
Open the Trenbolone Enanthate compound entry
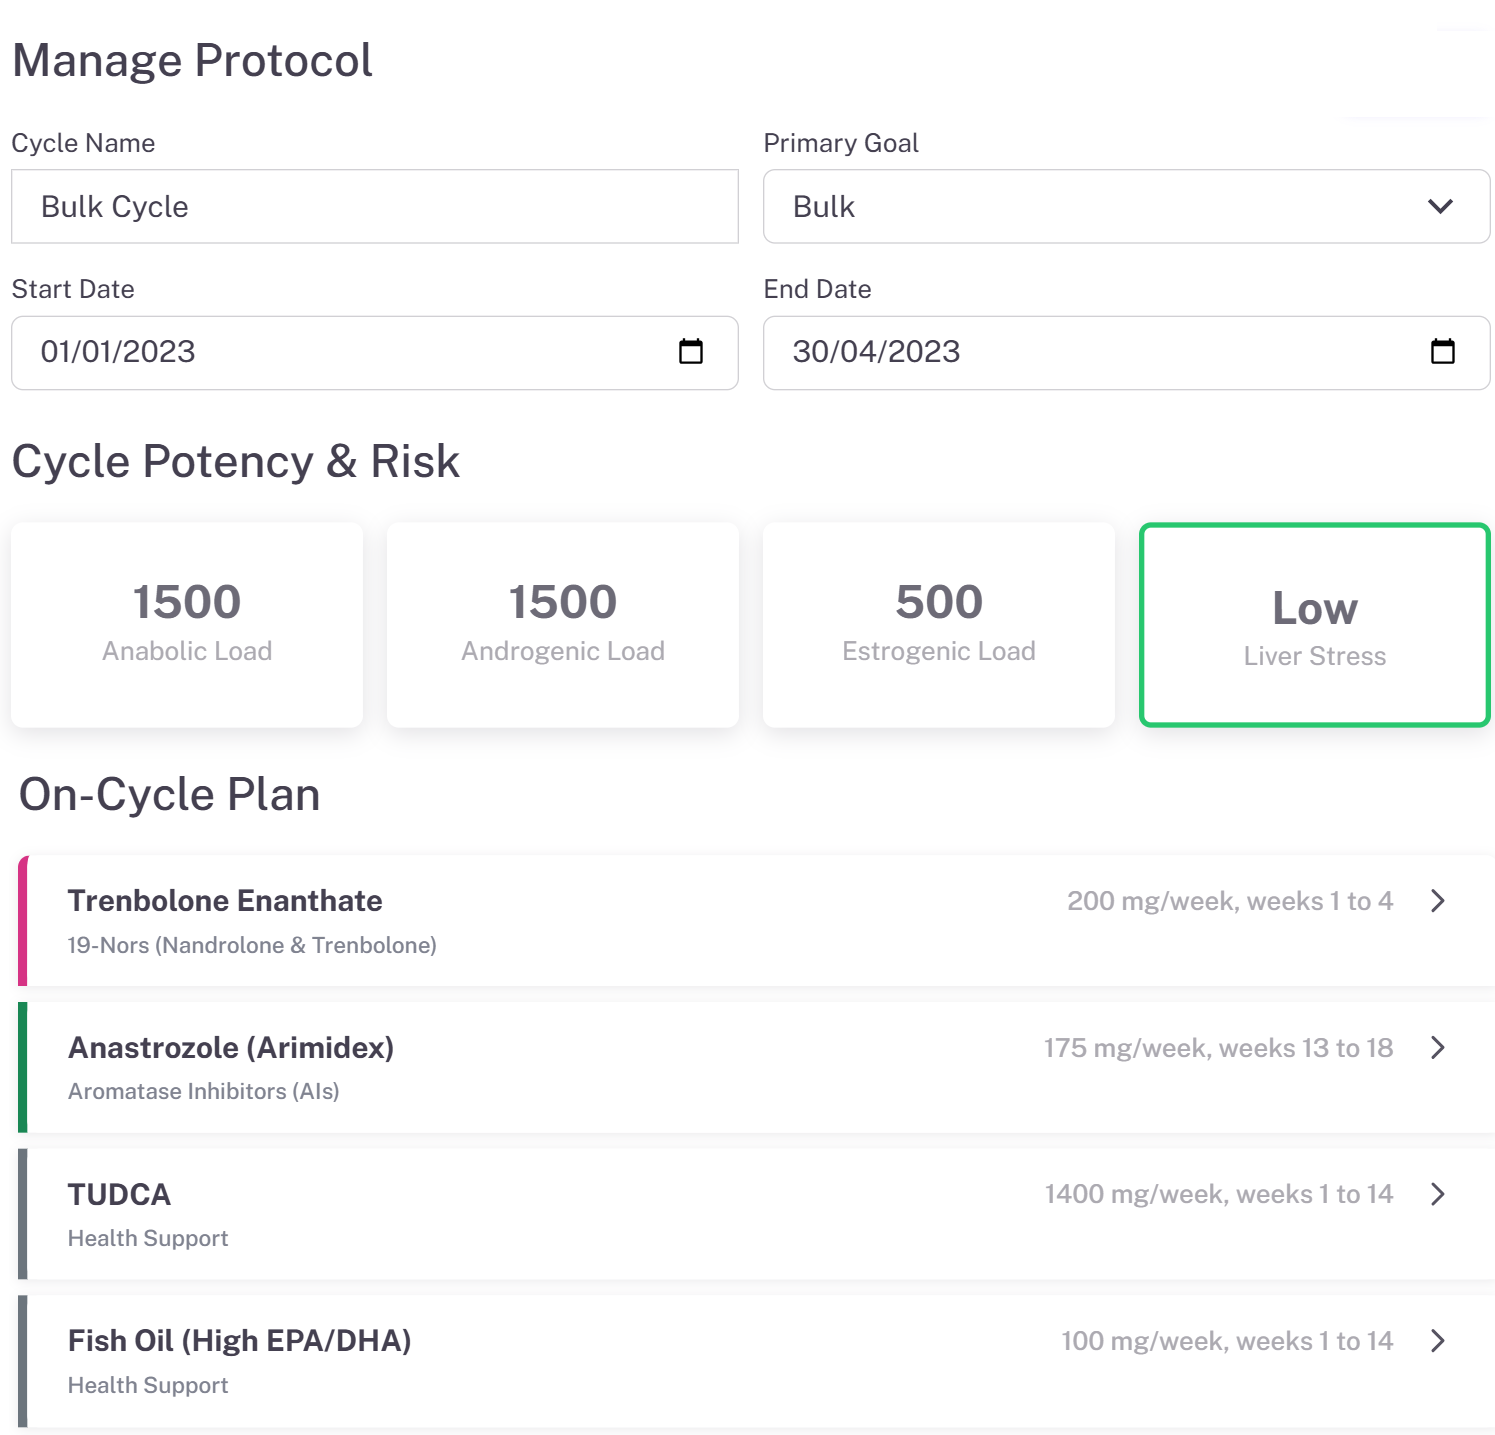coord(225,902)
